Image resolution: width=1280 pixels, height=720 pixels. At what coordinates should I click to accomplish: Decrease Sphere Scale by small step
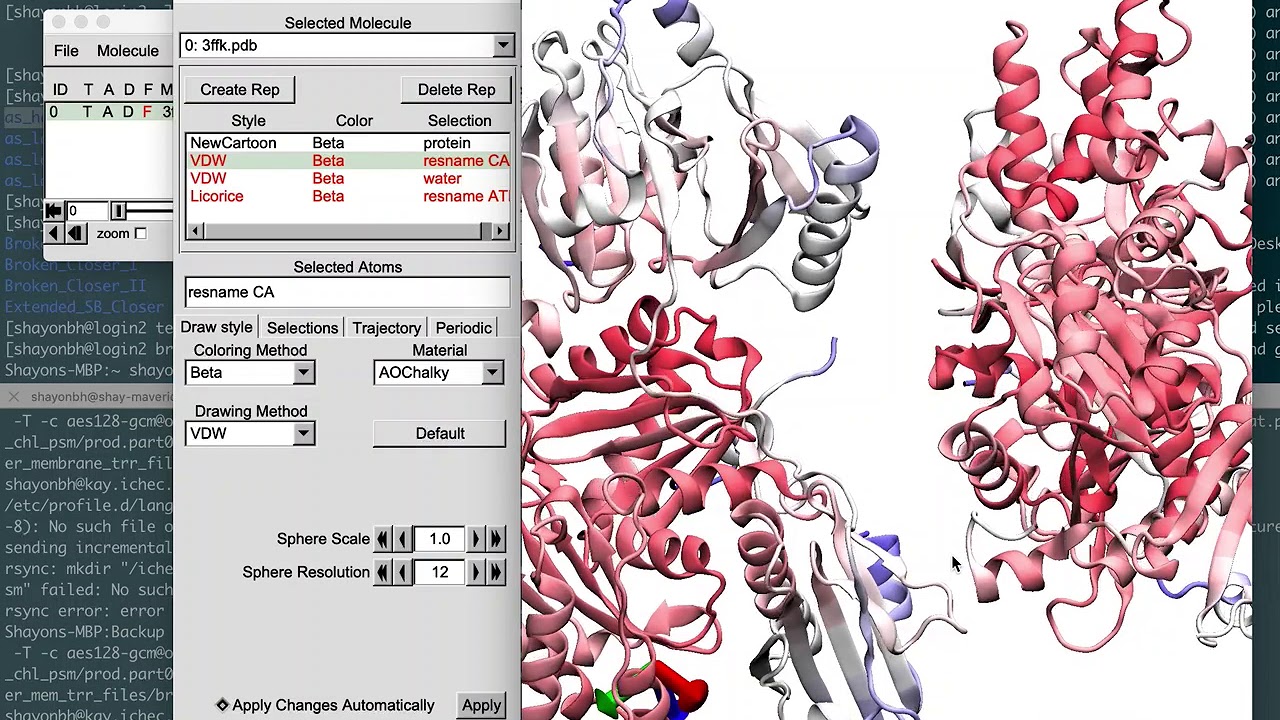tap(402, 539)
